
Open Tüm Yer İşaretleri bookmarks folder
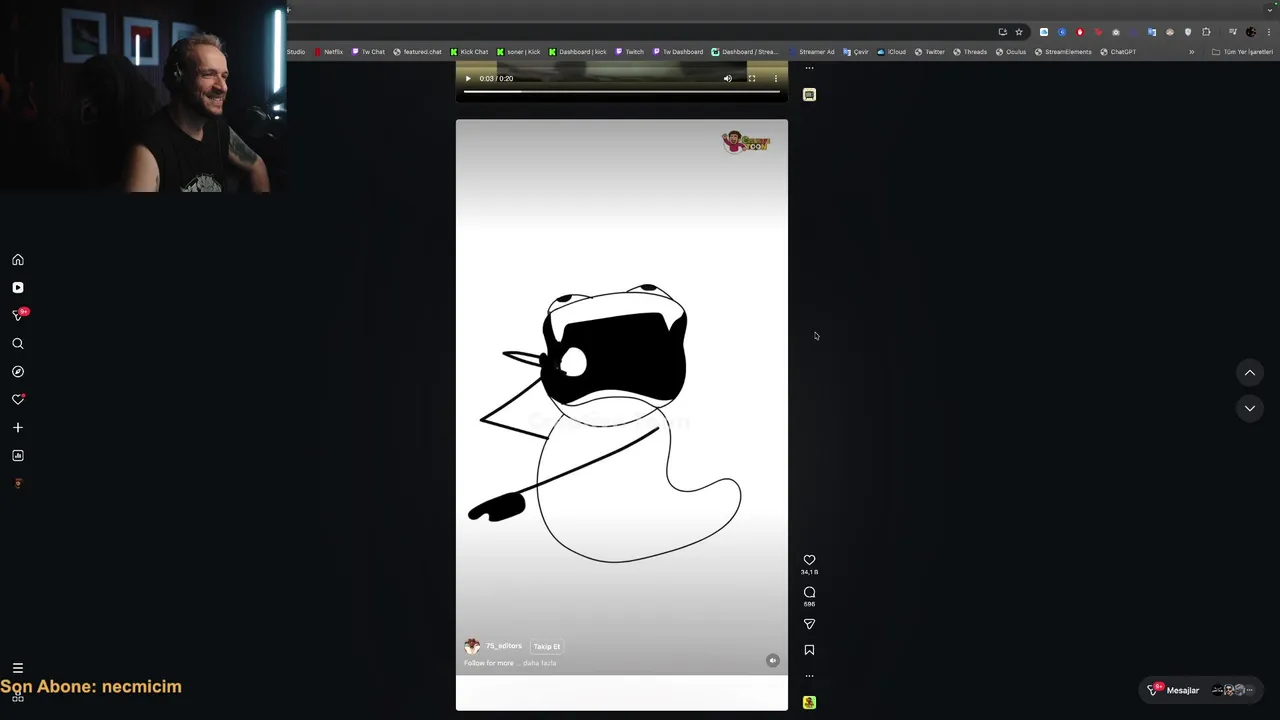tap(1242, 52)
